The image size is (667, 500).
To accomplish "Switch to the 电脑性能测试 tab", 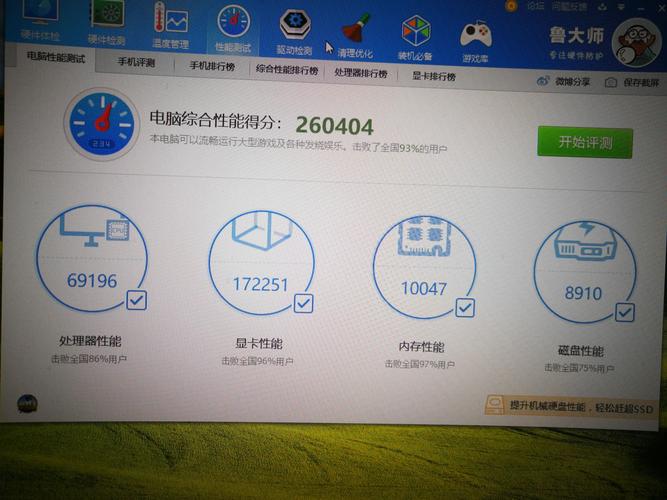I will [x=56, y=57].
